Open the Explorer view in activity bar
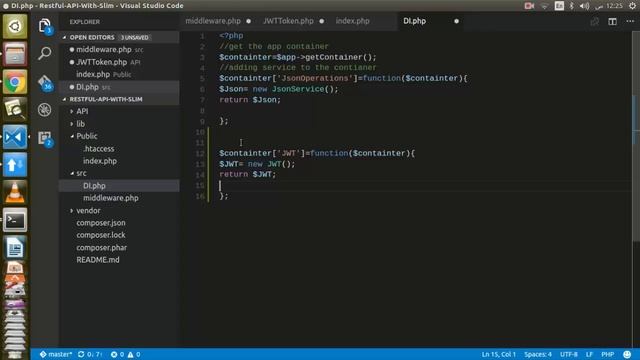 tap(44, 26)
